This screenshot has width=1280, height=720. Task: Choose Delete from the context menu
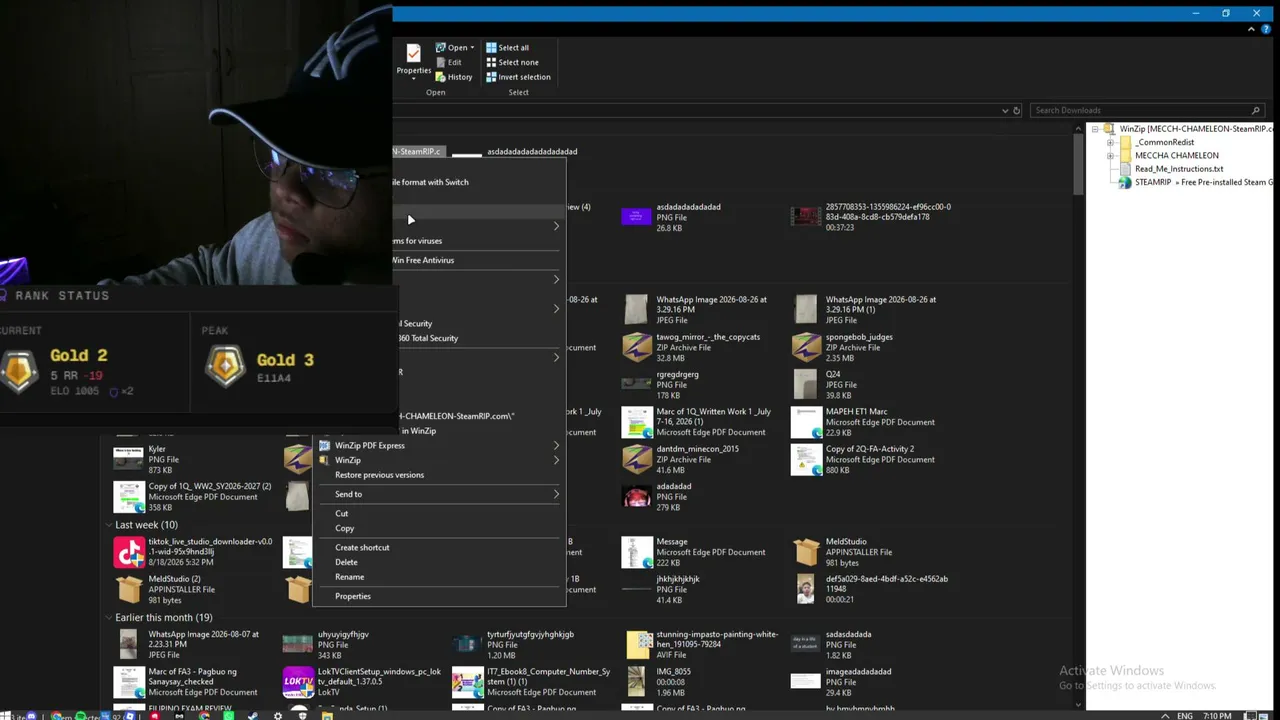coord(440,562)
